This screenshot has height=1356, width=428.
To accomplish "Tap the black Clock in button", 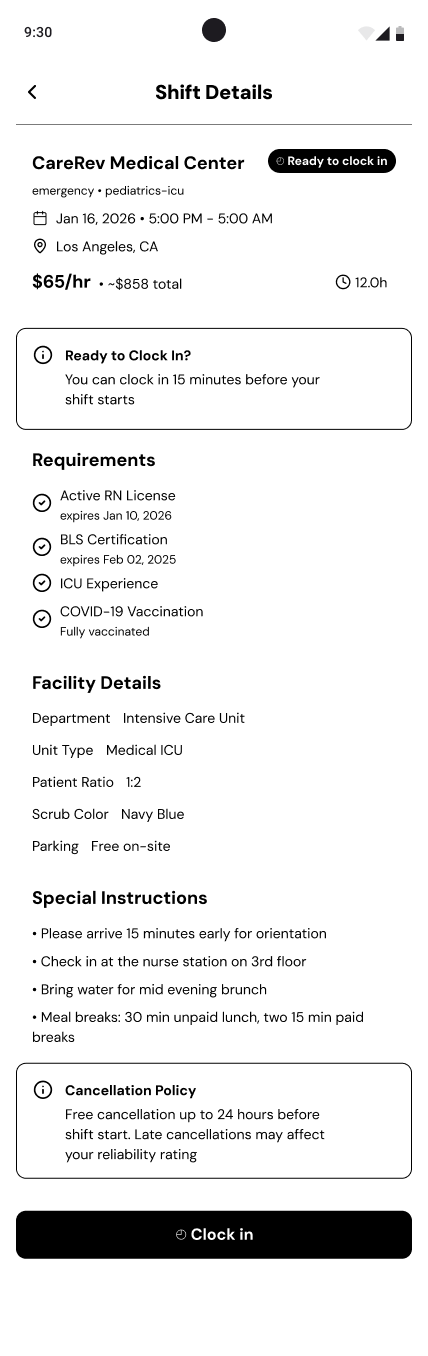I will click(214, 1235).
